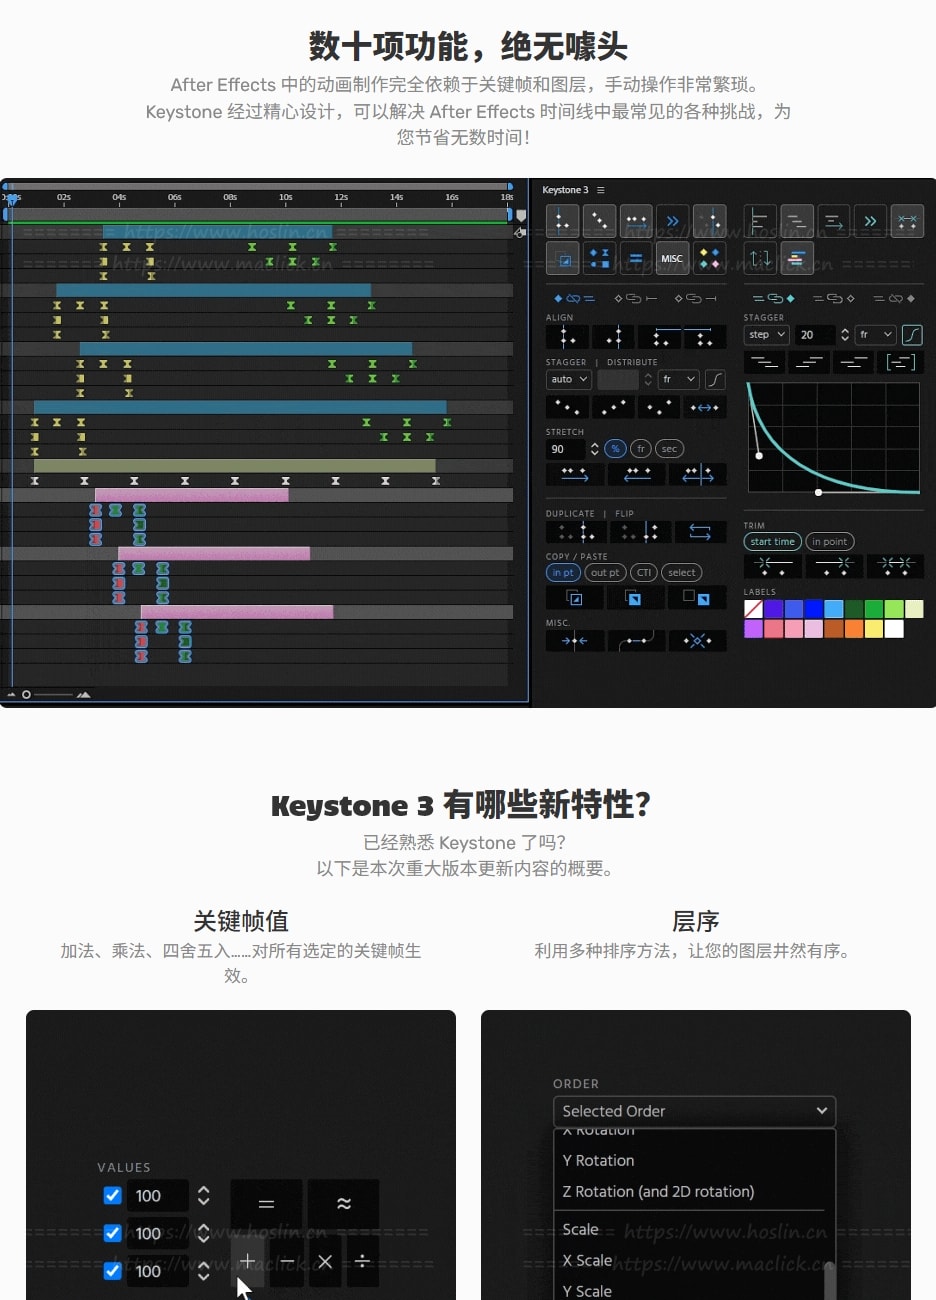Image resolution: width=936 pixels, height=1300 pixels.
Task: Click the first layer stagger descending icon
Action: 764,362
